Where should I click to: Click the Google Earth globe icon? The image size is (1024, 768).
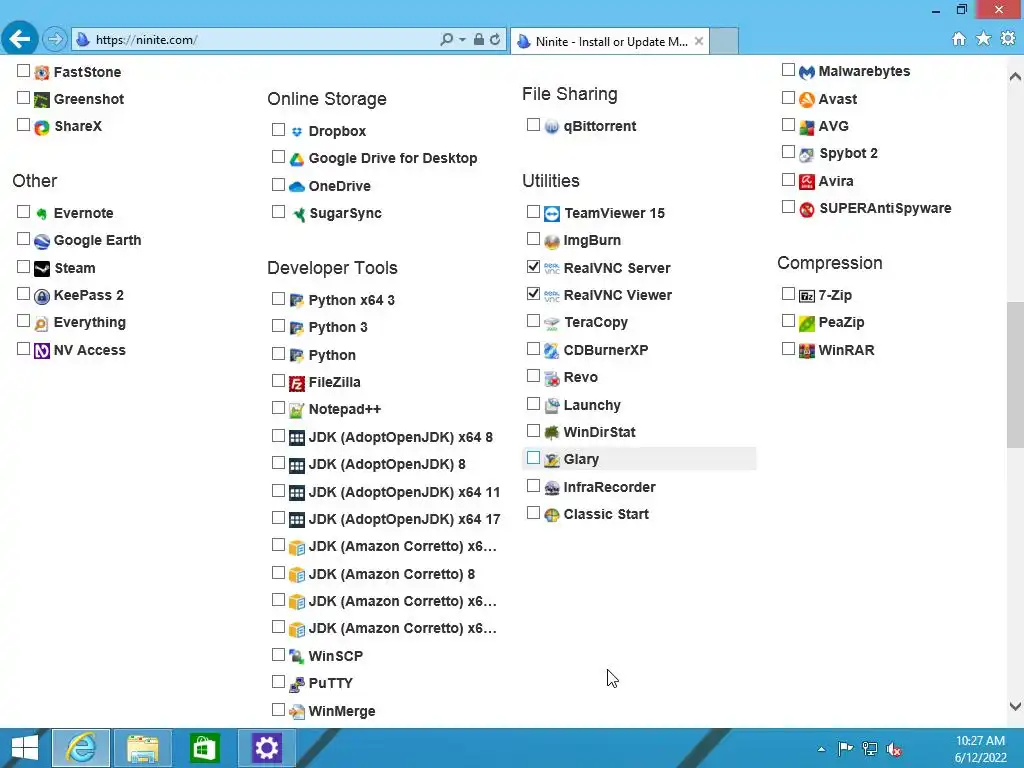click(42, 241)
